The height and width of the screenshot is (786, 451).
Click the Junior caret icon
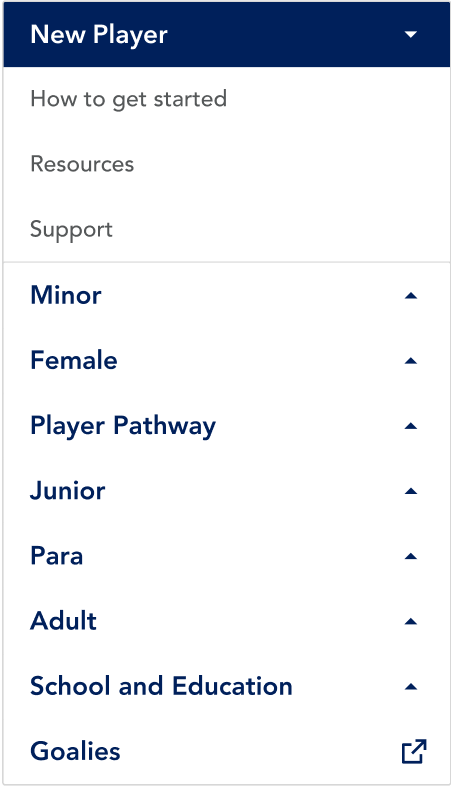click(x=411, y=491)
